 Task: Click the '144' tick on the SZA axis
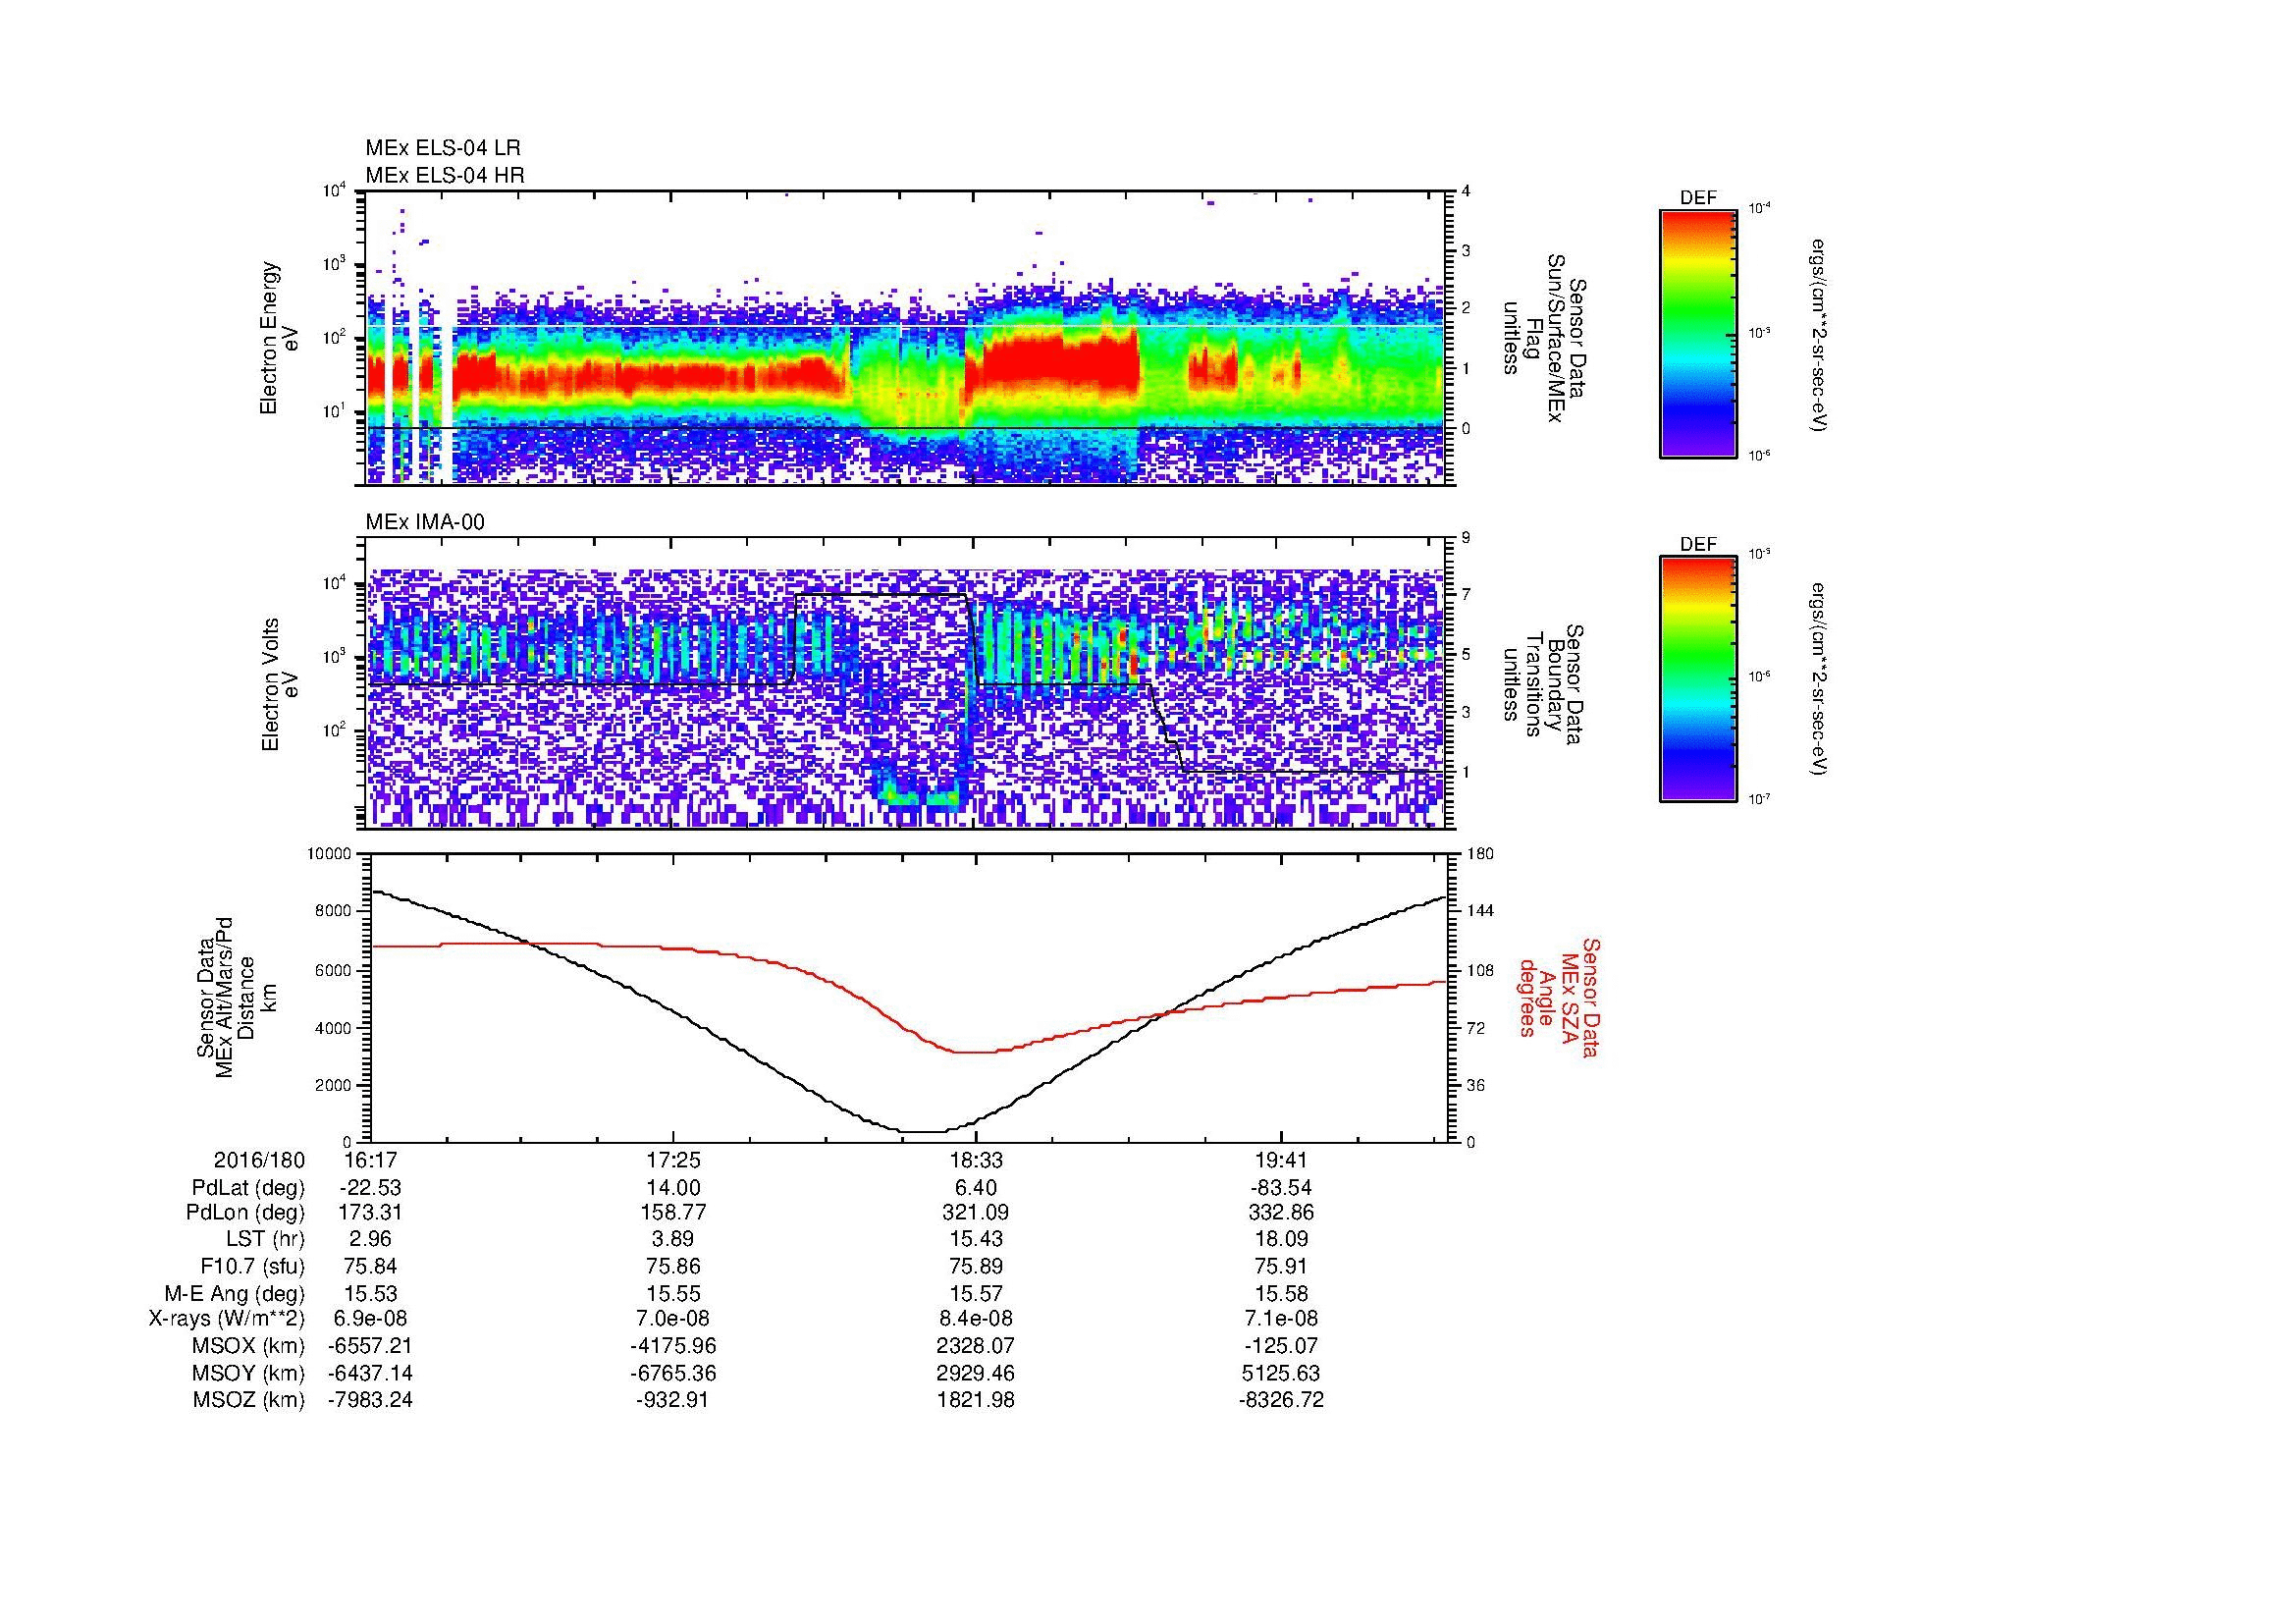(x=1479, y=911)
